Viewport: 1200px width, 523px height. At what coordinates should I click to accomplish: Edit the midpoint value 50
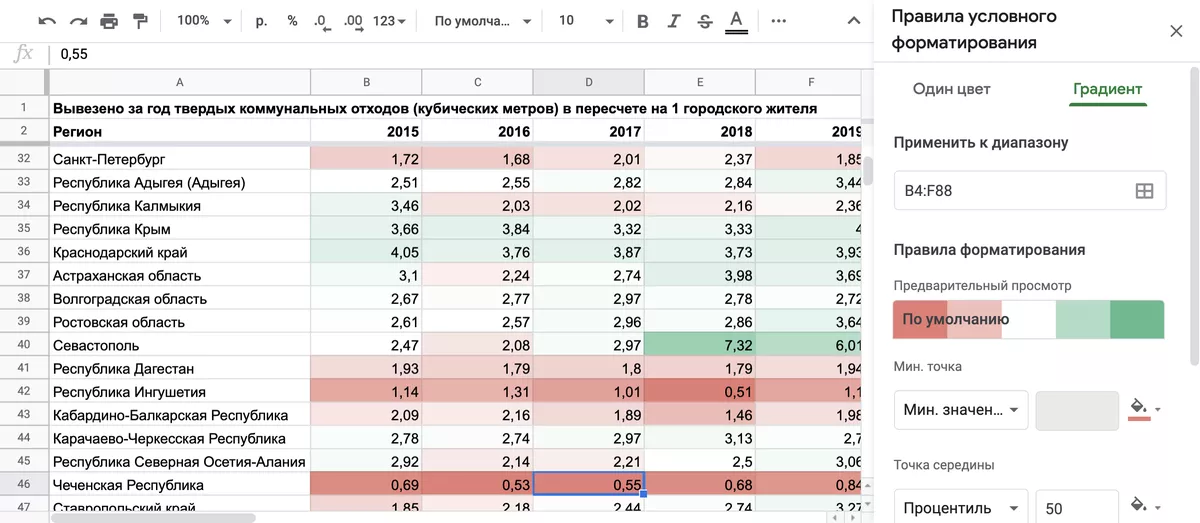click(1077, 509)
